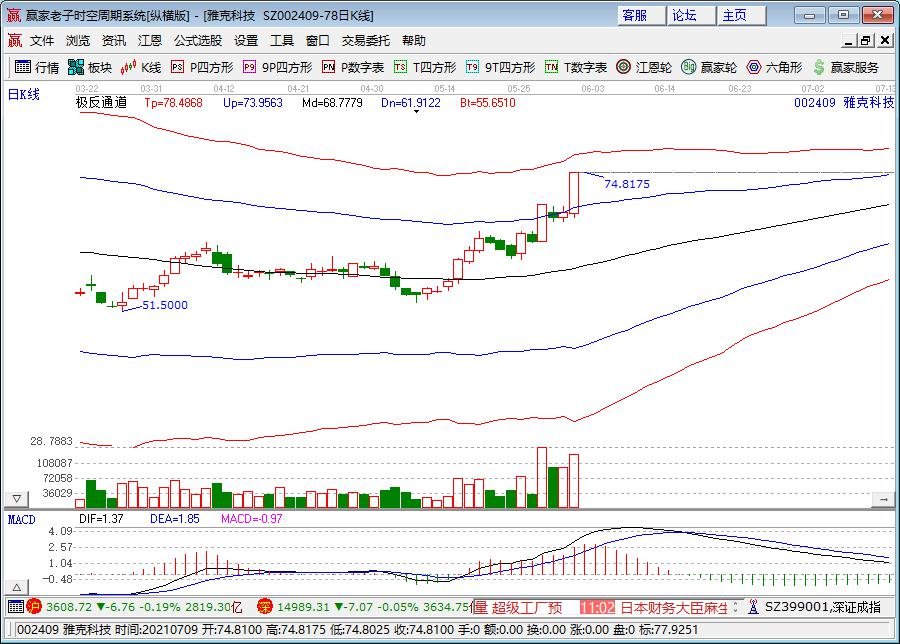
Task: Click the 论坛 forum button
Action: [x=692, y=15]
